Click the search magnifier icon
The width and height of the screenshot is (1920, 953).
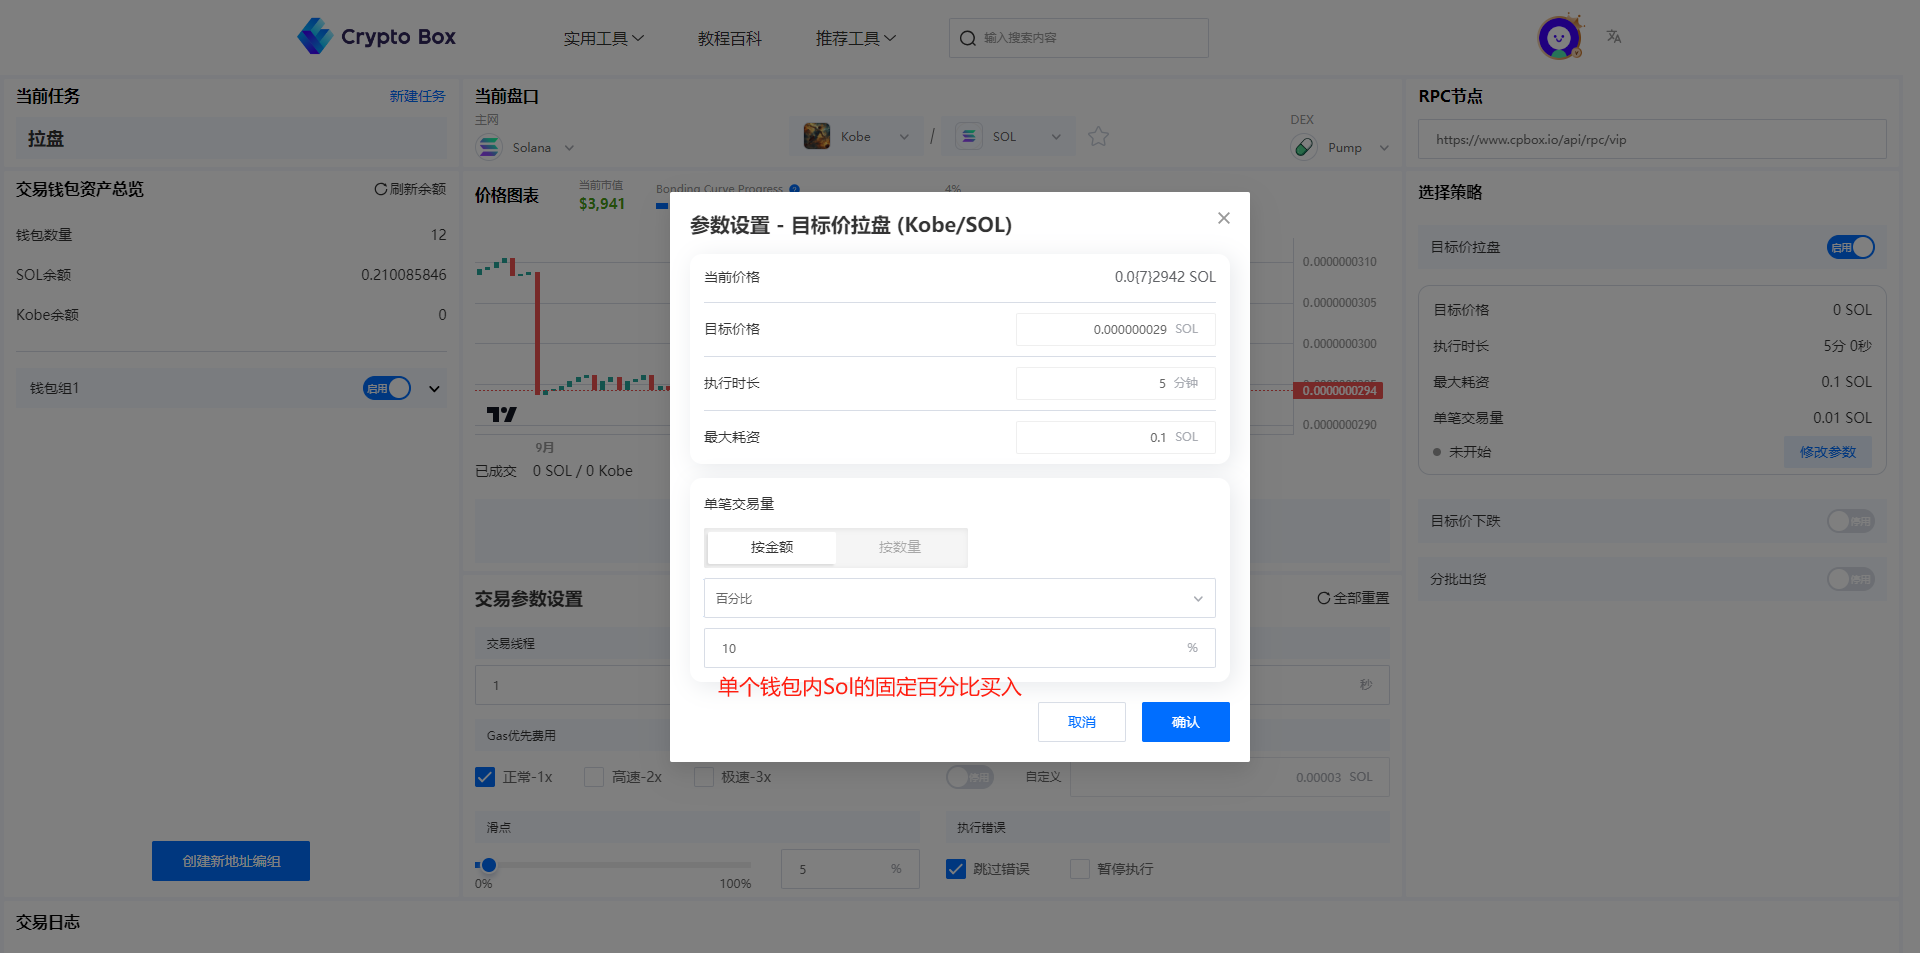point(967,38)
